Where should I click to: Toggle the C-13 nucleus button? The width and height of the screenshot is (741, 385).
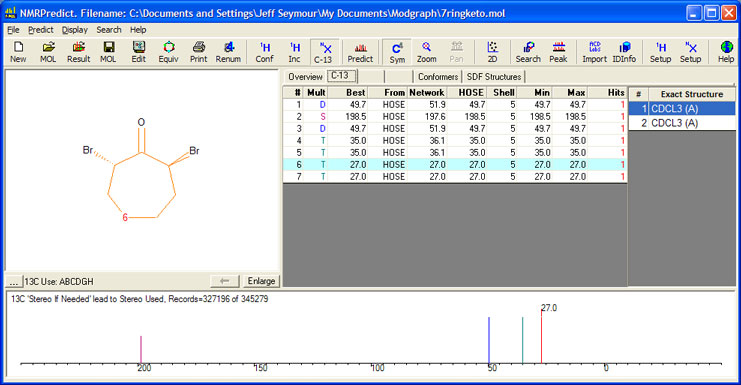coord(323,52)
